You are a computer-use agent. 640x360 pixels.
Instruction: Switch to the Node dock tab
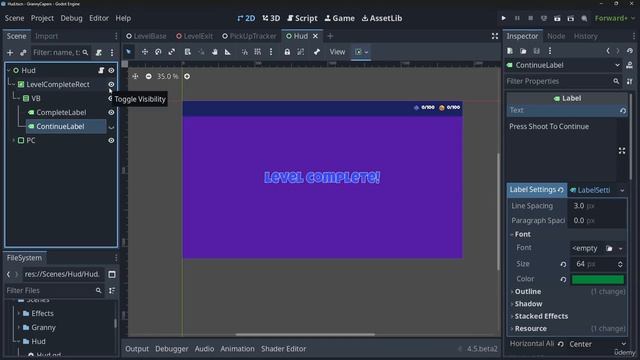click(x=556, y=36)
